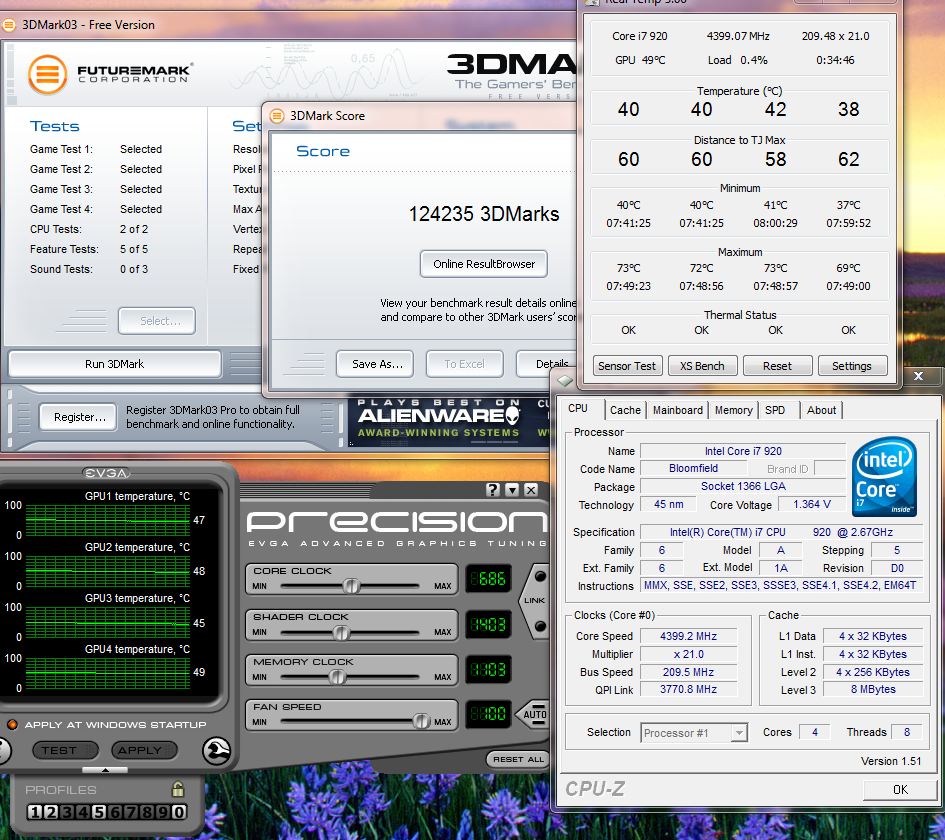Select EVGA Precision profile slot 9
Image resolution: width=945 pixels, height=840 pixels.
pyautogui.click(x=162, y=812)
